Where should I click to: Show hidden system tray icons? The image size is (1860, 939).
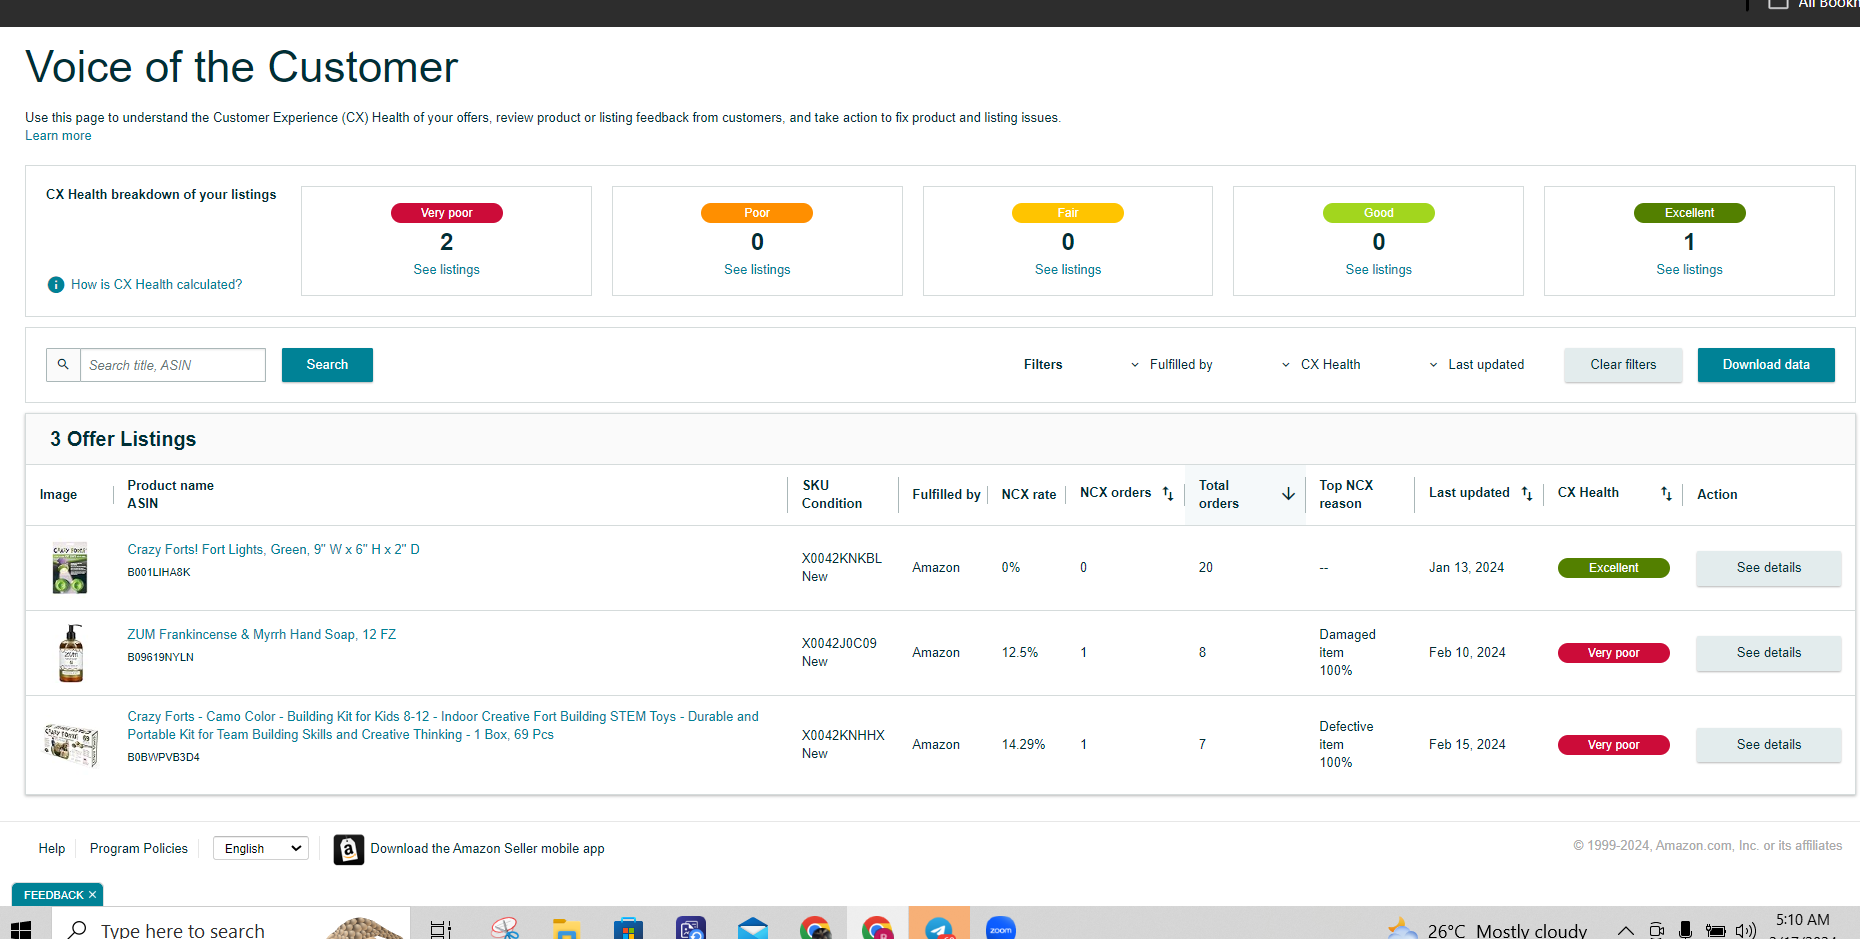(1626, 930)
